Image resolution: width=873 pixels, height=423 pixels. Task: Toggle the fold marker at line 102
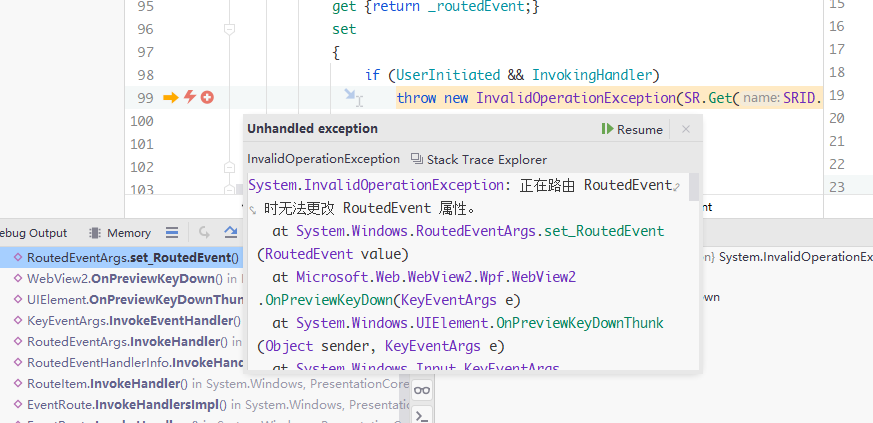pyautogui.click(x=229, y=167)
